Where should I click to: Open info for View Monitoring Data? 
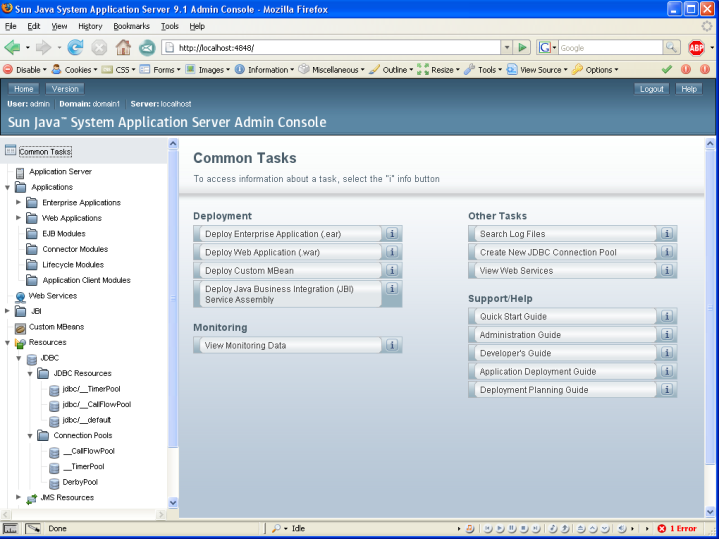pyautogui.click(x=392, y=345)
